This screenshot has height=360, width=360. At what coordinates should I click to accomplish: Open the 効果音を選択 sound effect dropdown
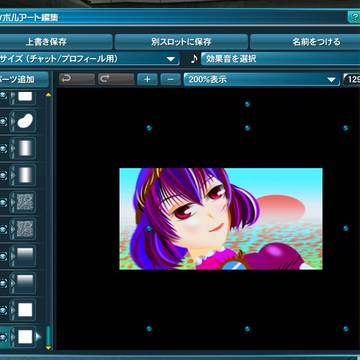[x=280, y=59]
